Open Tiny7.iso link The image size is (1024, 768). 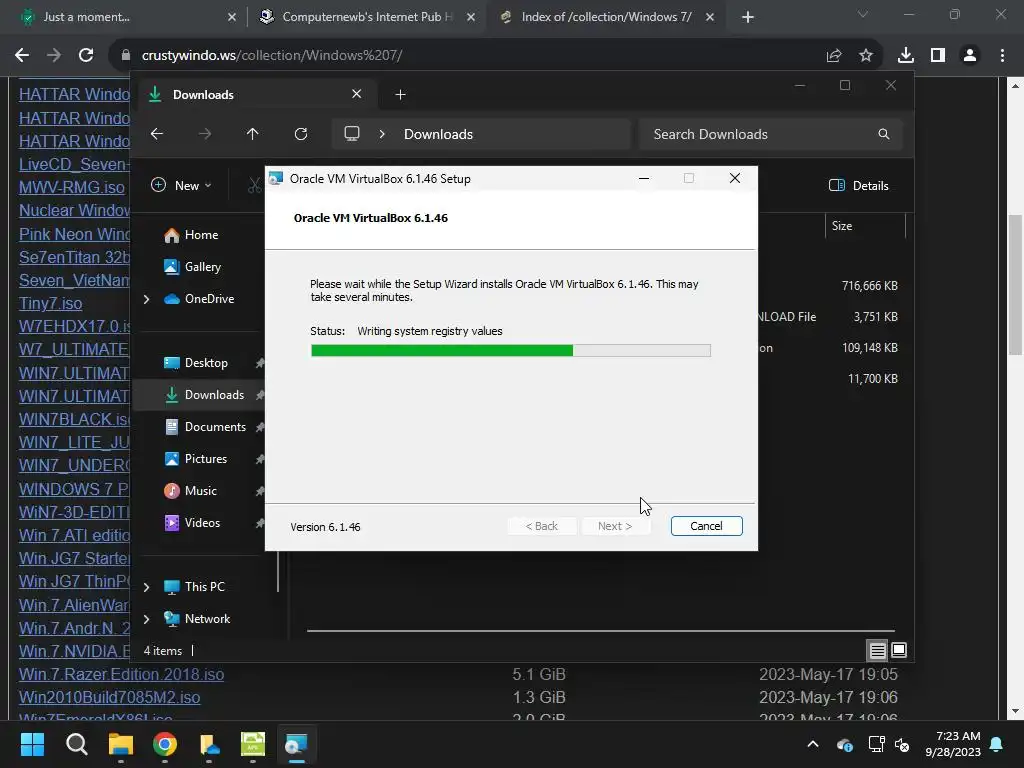(x=51, y=304)
